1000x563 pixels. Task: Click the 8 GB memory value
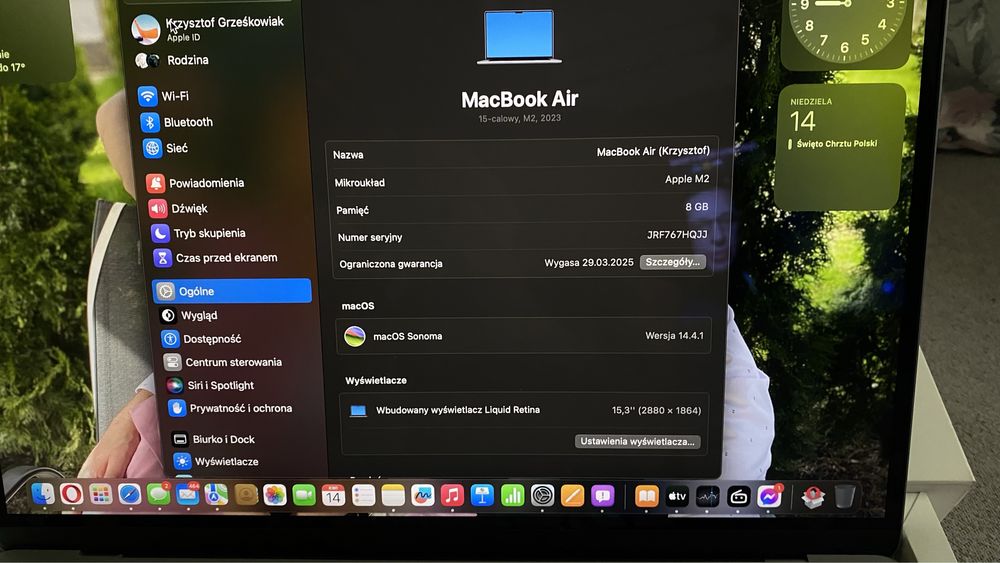(x=696, y=207)
